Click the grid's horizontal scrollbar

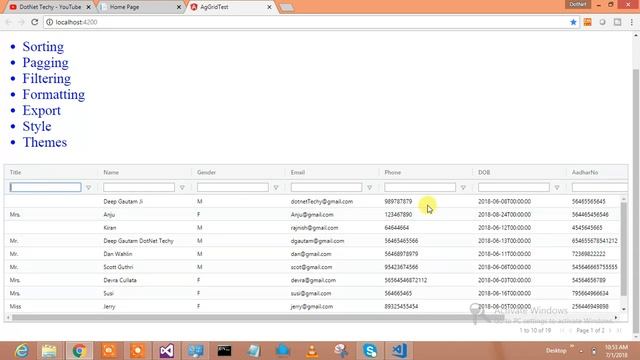pos(257,317)
